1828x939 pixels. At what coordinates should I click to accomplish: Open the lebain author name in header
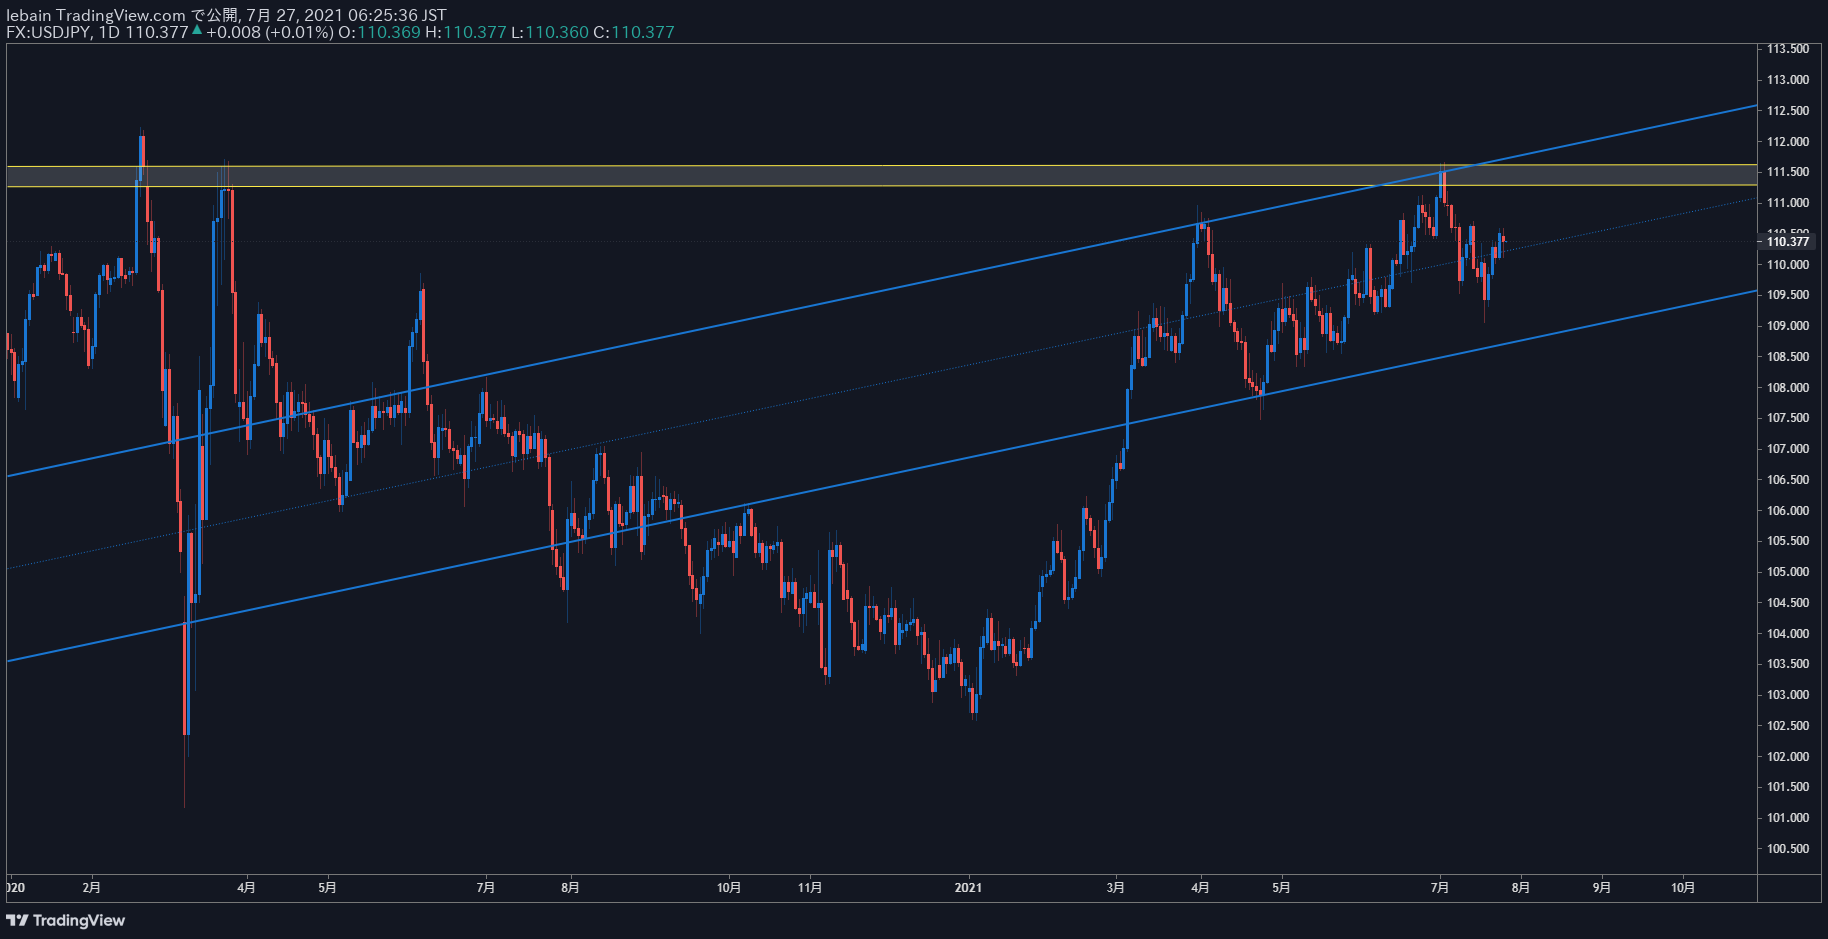click(28, 15)
